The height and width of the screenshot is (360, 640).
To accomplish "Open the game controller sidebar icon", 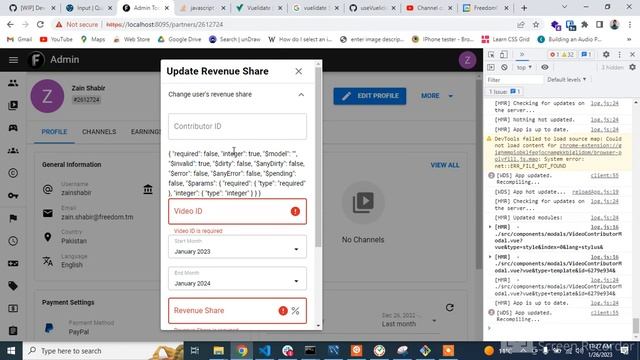I will (x=13, y=128).
